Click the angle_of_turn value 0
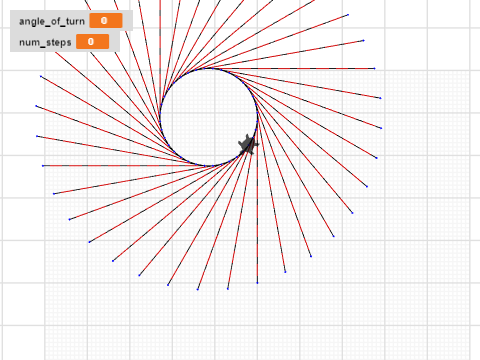The image size is (480, 360). [x=106, y=21]
